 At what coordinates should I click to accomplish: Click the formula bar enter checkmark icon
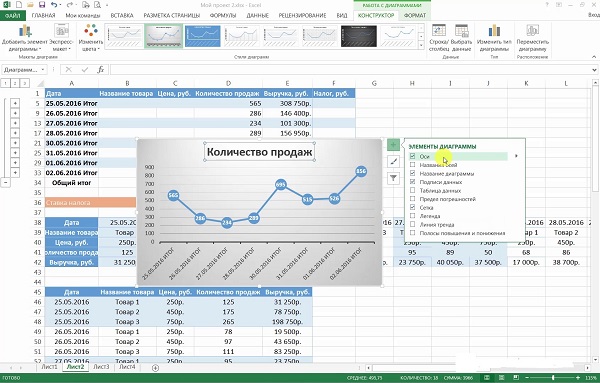pyautogui.click(x=85, y=70)
